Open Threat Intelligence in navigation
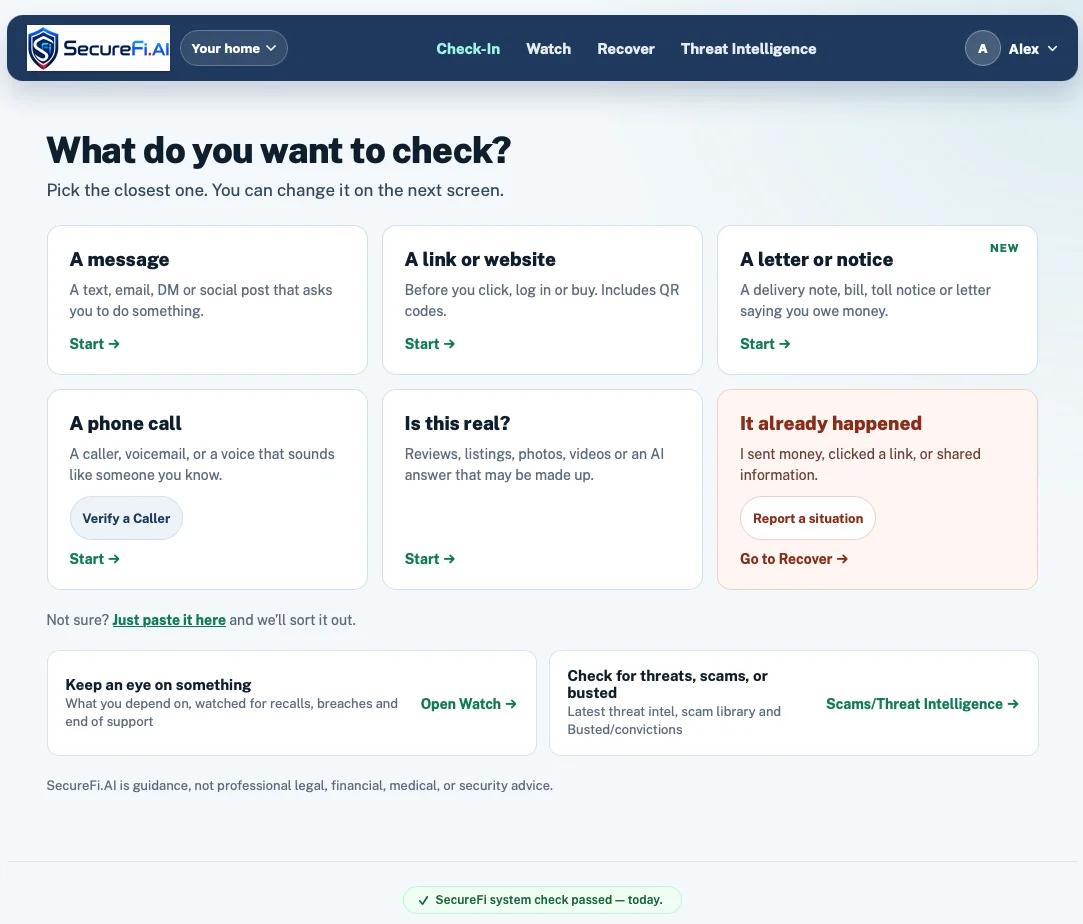Viewport: 1083px width, 924px height. pos(748,49)
